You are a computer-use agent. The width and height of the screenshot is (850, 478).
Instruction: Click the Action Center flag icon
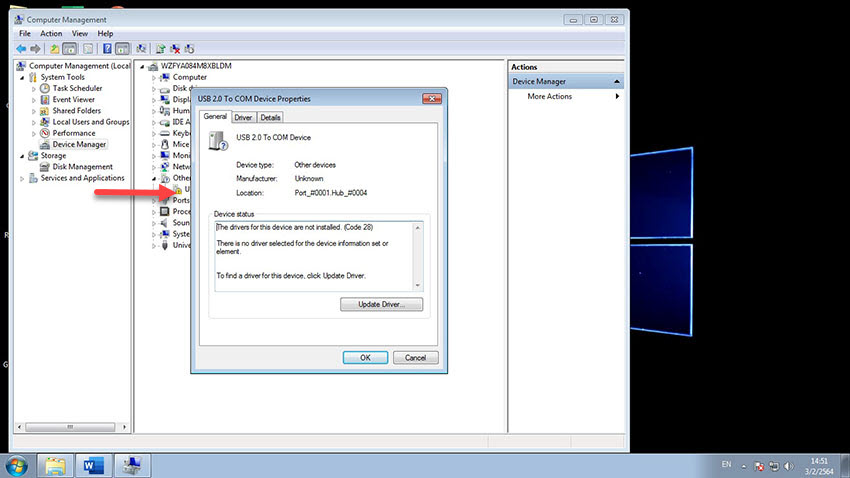pos(759,466)
